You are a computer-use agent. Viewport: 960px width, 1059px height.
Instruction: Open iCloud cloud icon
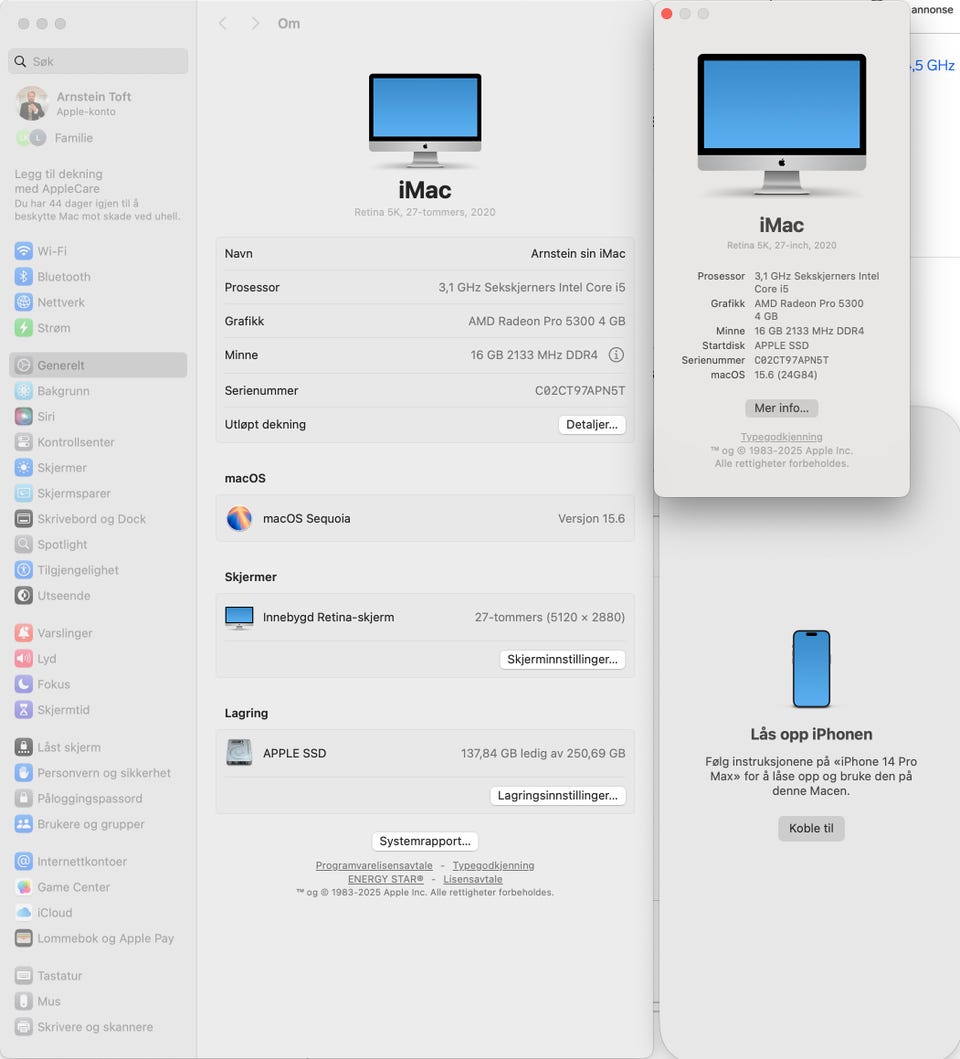click(x=24, y=913)
